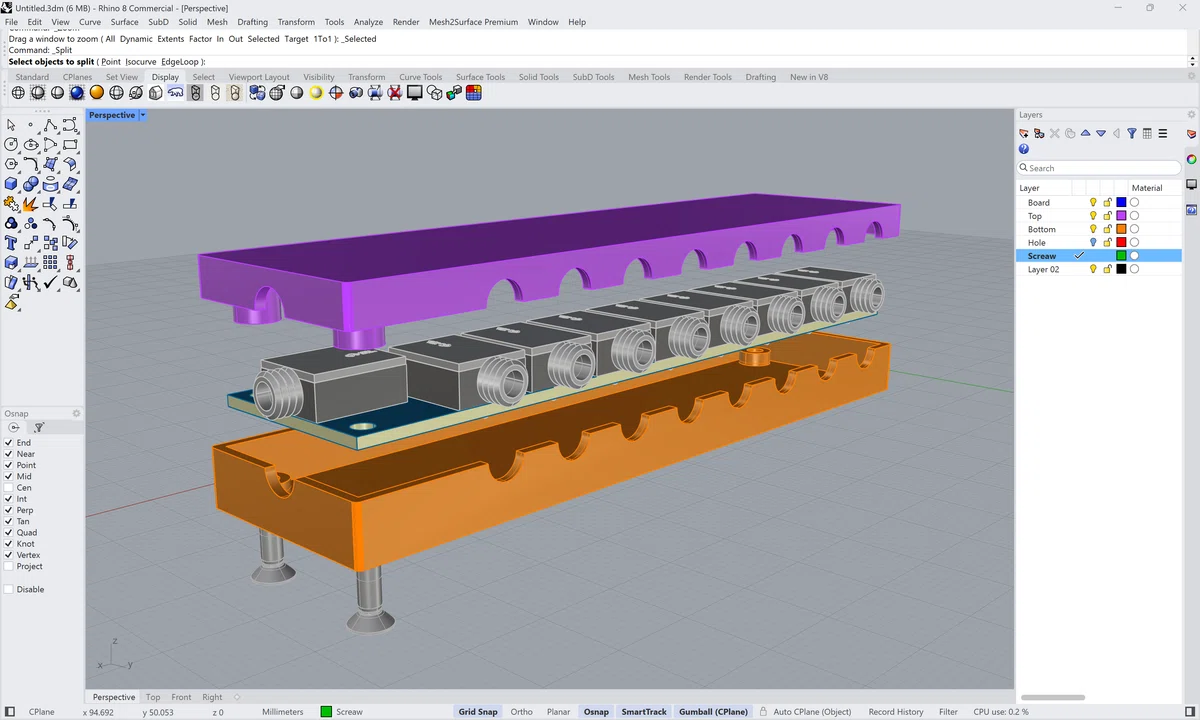
Task: Click the EdgeLoop command-line option
Action: [180, 62]
